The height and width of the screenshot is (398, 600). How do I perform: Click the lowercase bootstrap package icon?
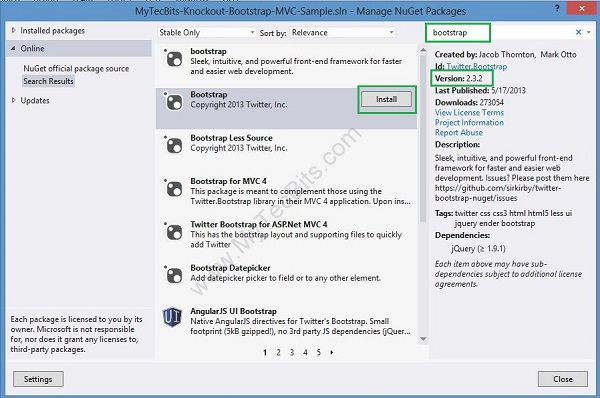coord(174,59)
